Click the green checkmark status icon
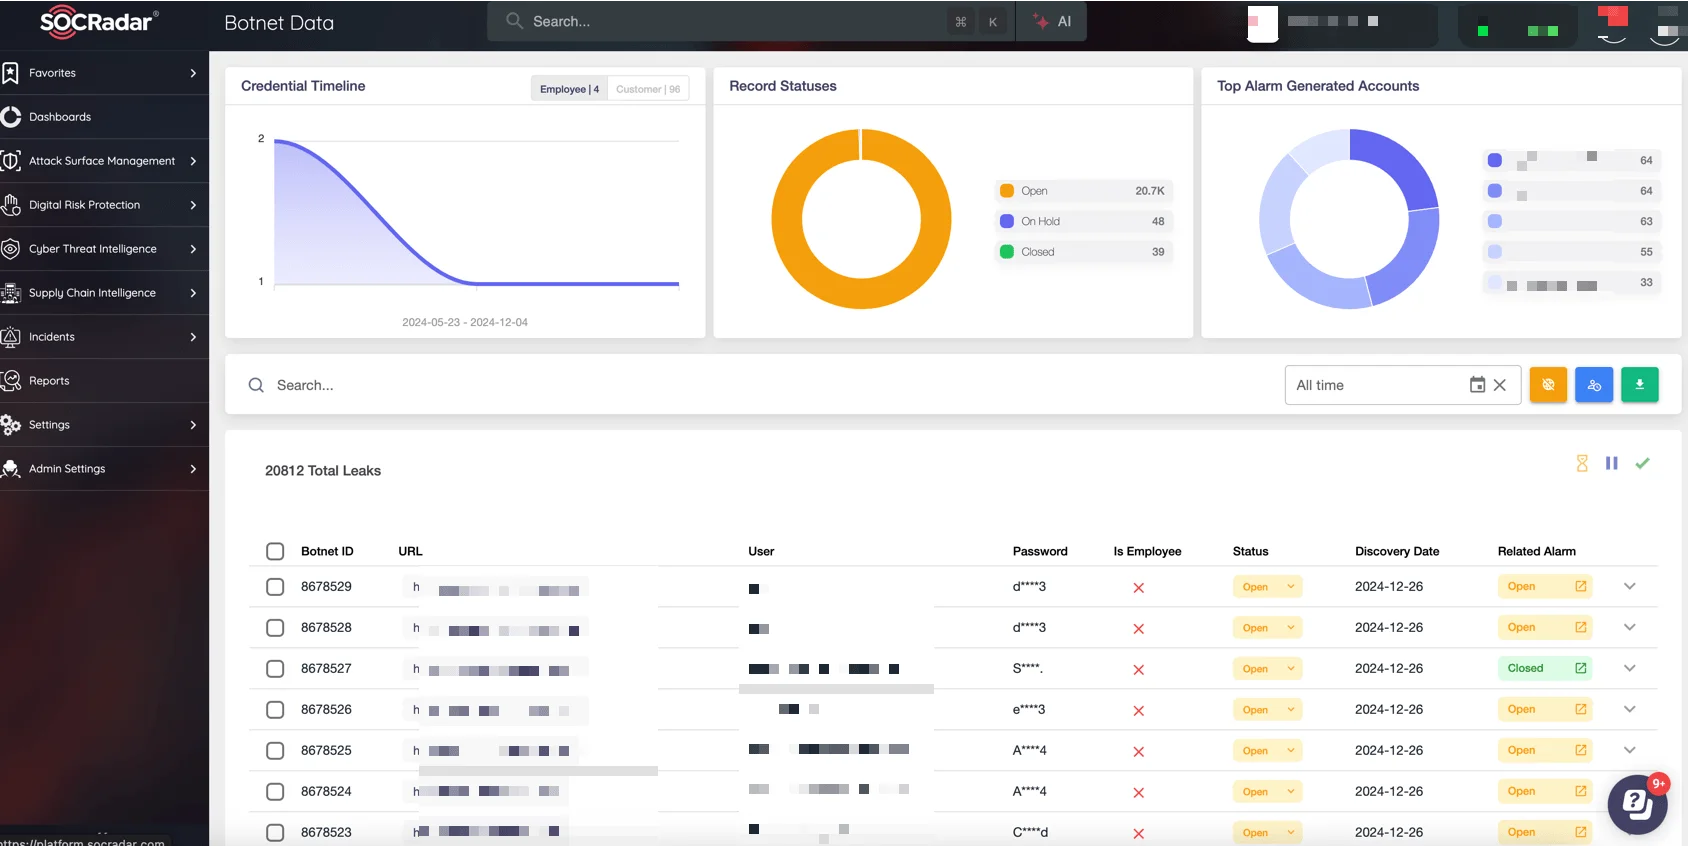The image size is (1688, 846). pyautogui.click(x=1642, y=463)
